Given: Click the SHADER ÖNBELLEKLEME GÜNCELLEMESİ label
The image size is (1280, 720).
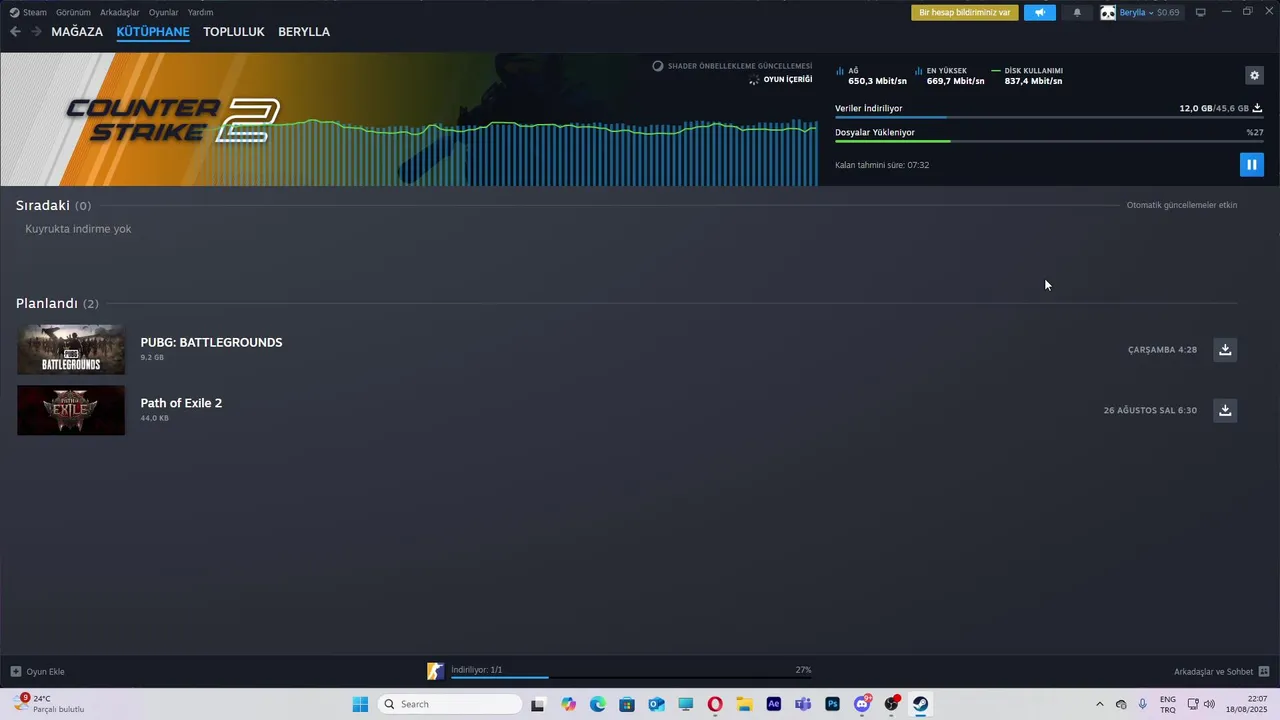Looking at the screenshot, I should click(739, 66).
